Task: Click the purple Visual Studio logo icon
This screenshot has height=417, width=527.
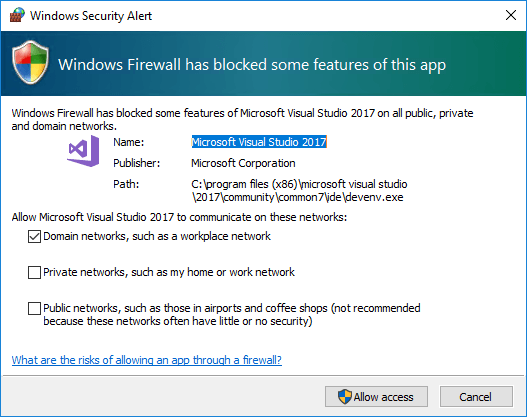Action: [83, 151]
